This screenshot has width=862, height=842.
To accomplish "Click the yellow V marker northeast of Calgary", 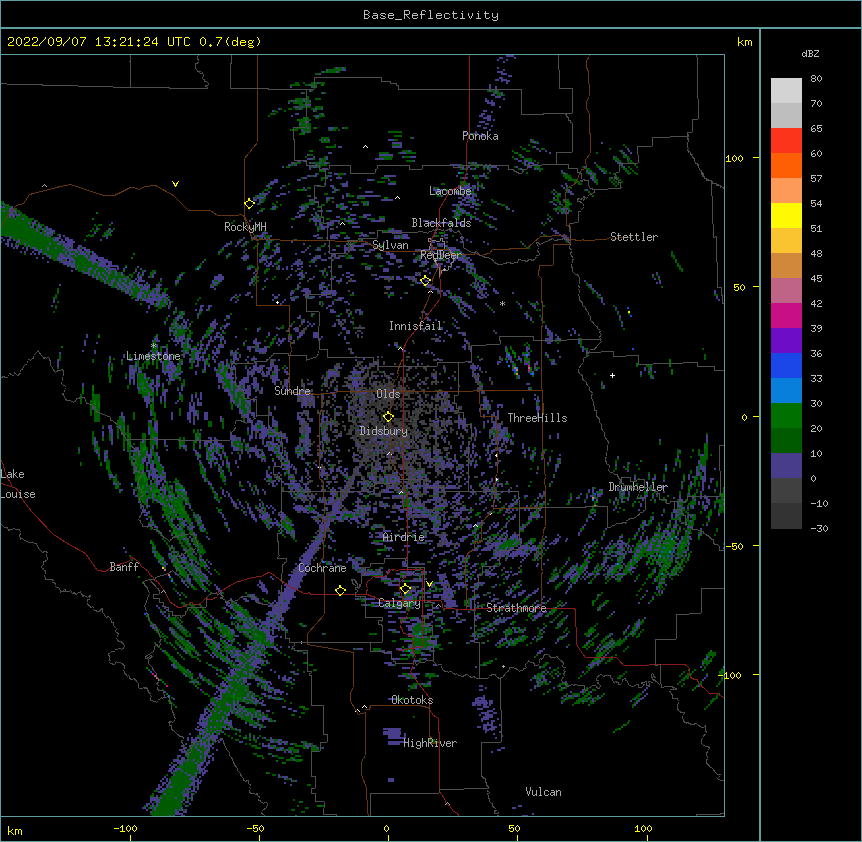I will coord(429,584).
